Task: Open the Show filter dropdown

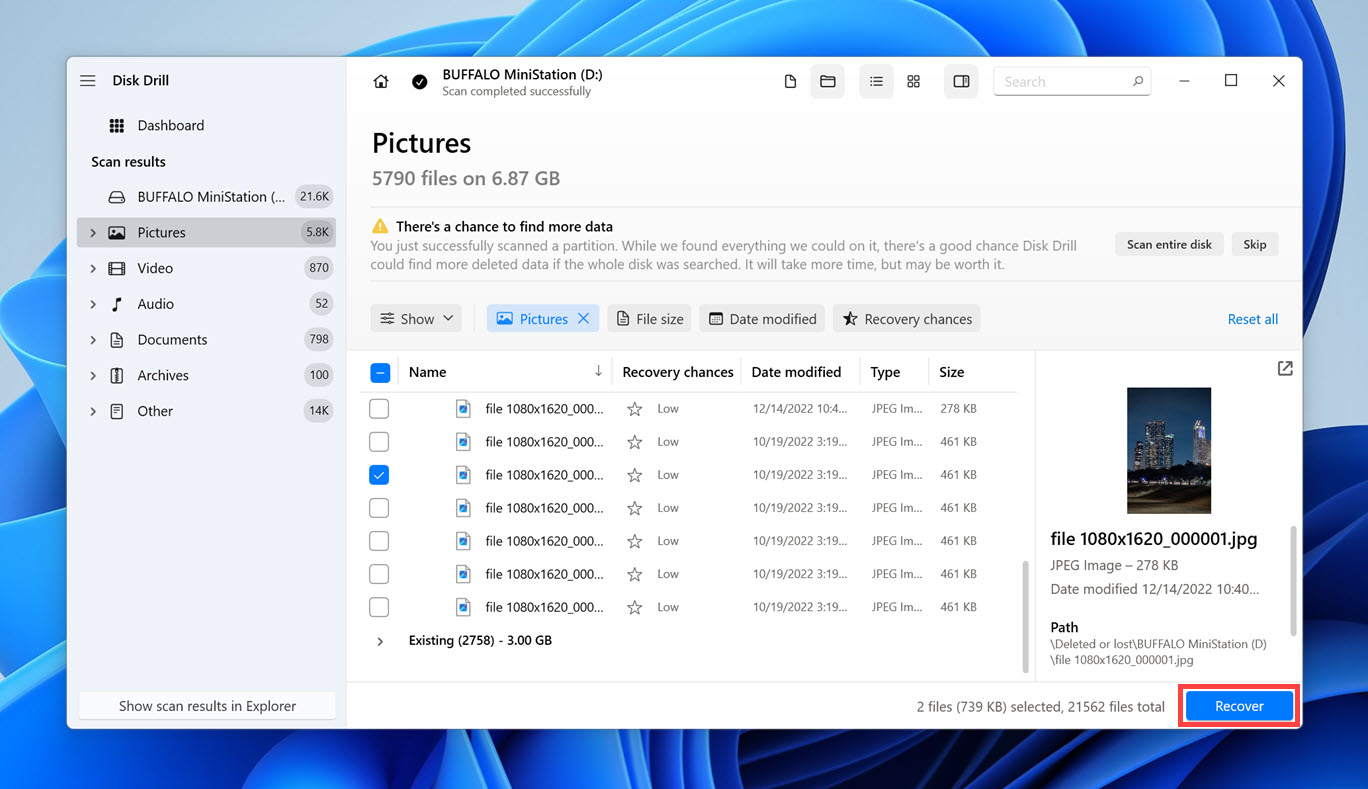Action: 416,319
